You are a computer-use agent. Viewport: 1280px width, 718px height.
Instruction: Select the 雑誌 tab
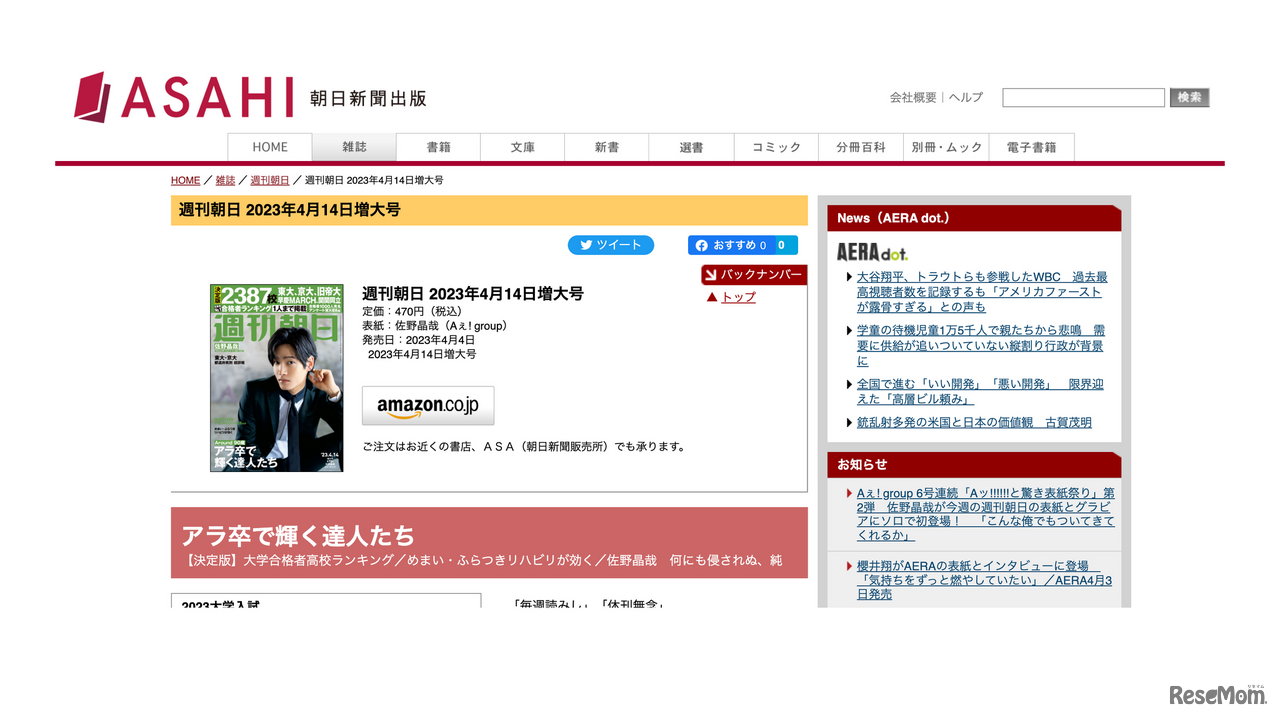pyautogui.click(x=354, y=147)
